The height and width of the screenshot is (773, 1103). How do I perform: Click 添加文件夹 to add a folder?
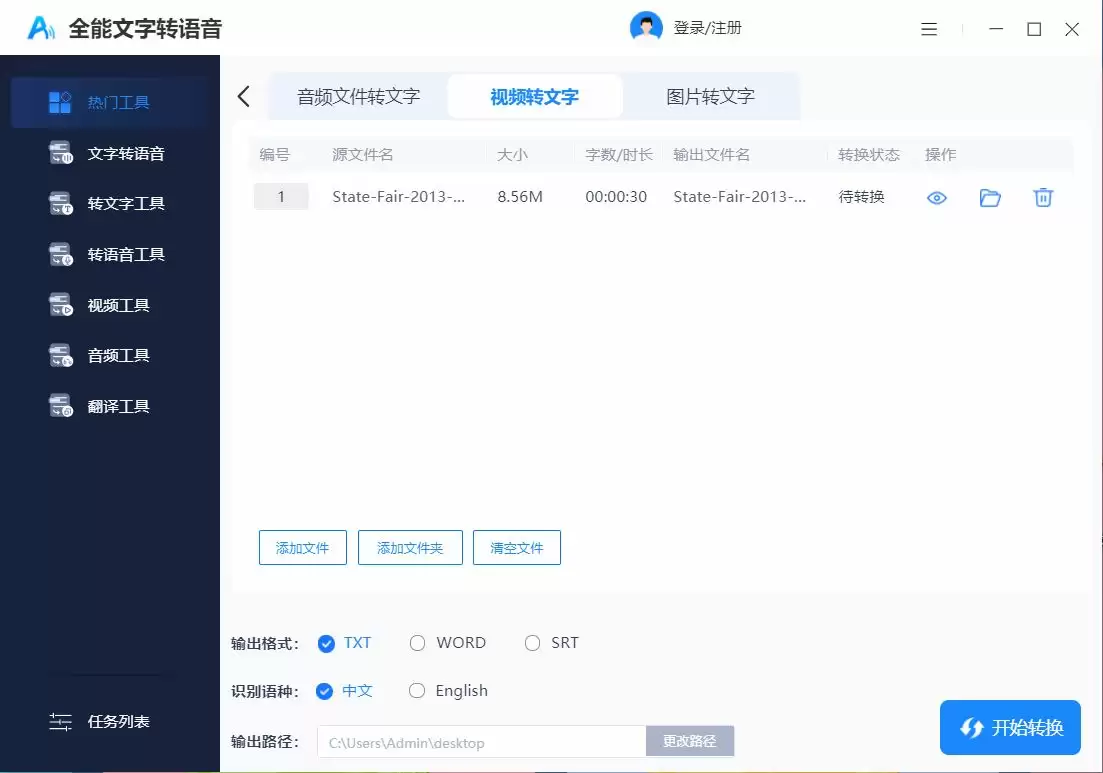[410, 547]
